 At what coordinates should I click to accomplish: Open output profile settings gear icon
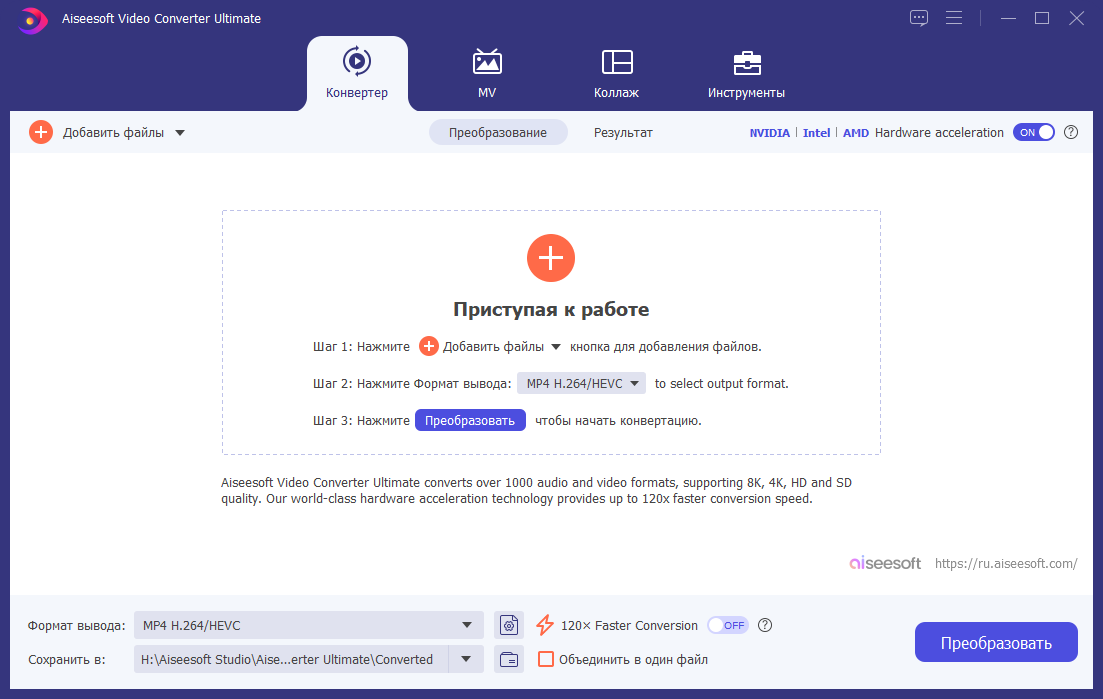[509, 625]
